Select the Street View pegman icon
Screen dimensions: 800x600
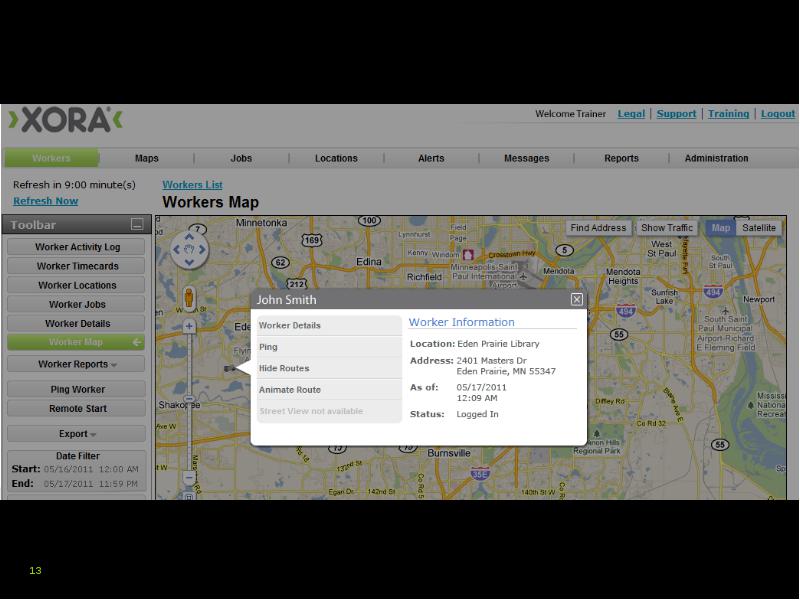pyautogui.click(x=189, y=297)
